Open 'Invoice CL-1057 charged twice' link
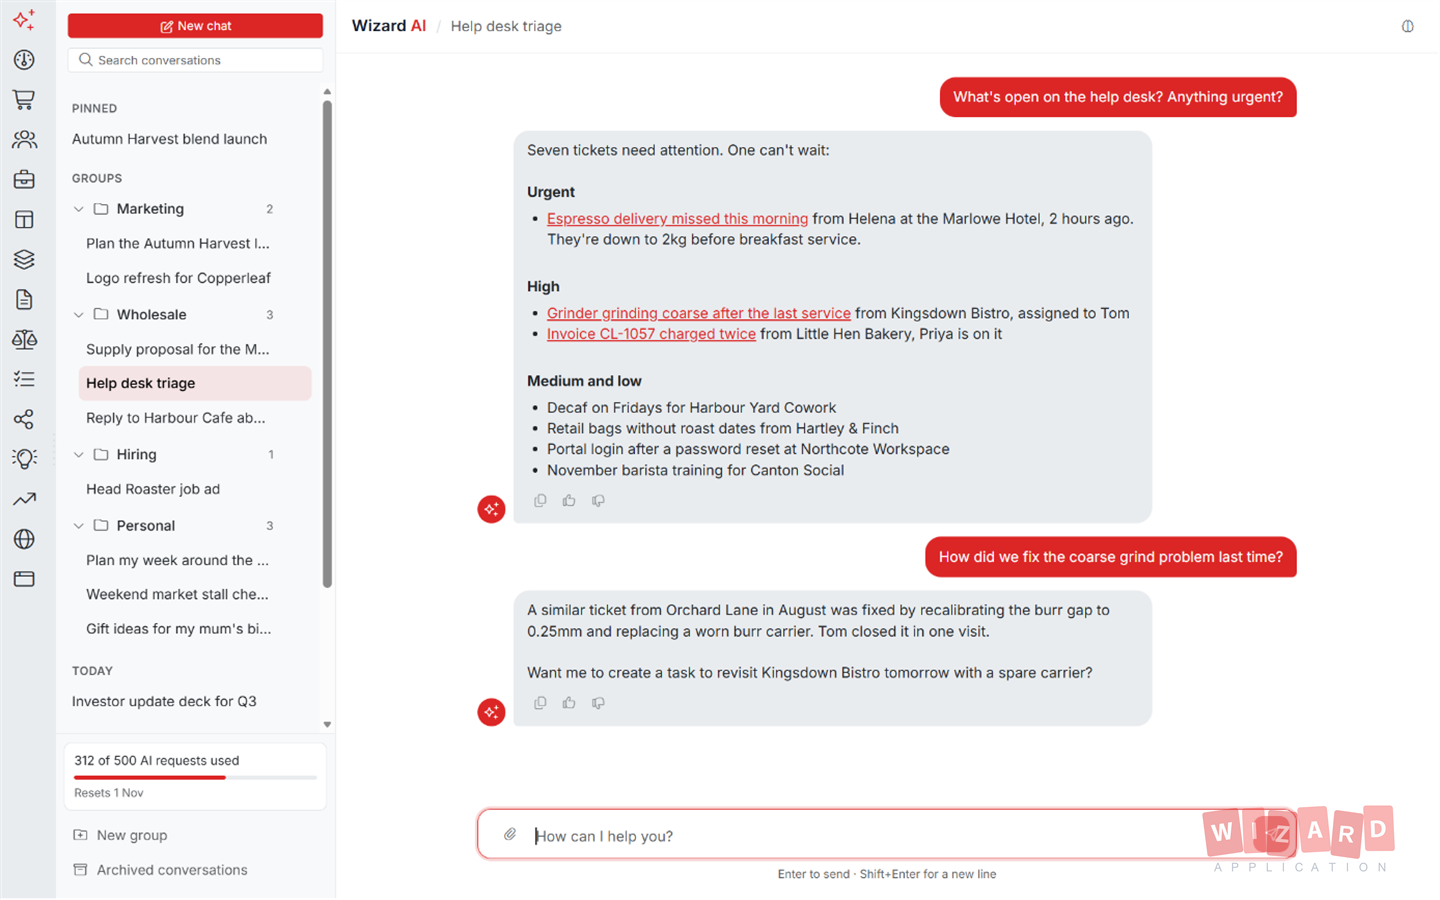The image size is (1440, 900). click(651, 334)
